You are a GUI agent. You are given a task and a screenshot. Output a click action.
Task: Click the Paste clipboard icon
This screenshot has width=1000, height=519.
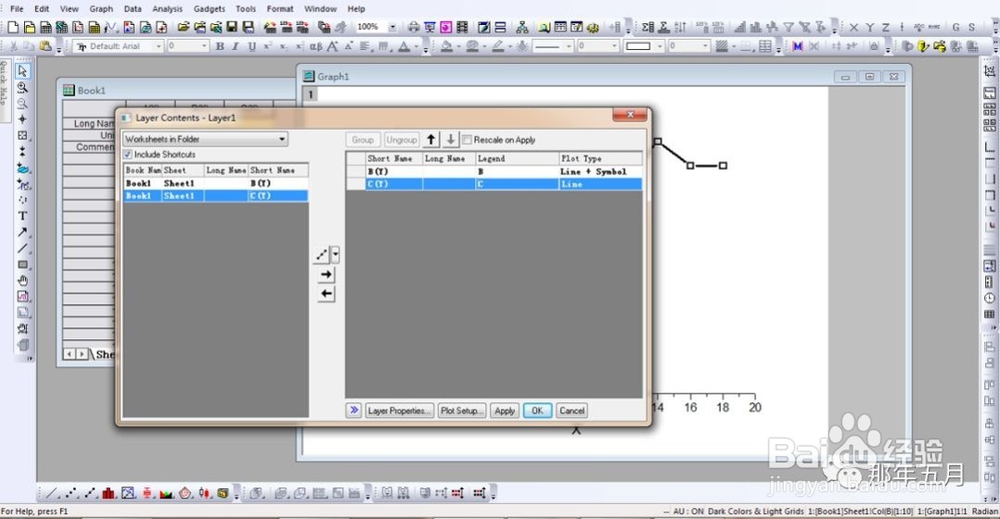coord(45,47)
